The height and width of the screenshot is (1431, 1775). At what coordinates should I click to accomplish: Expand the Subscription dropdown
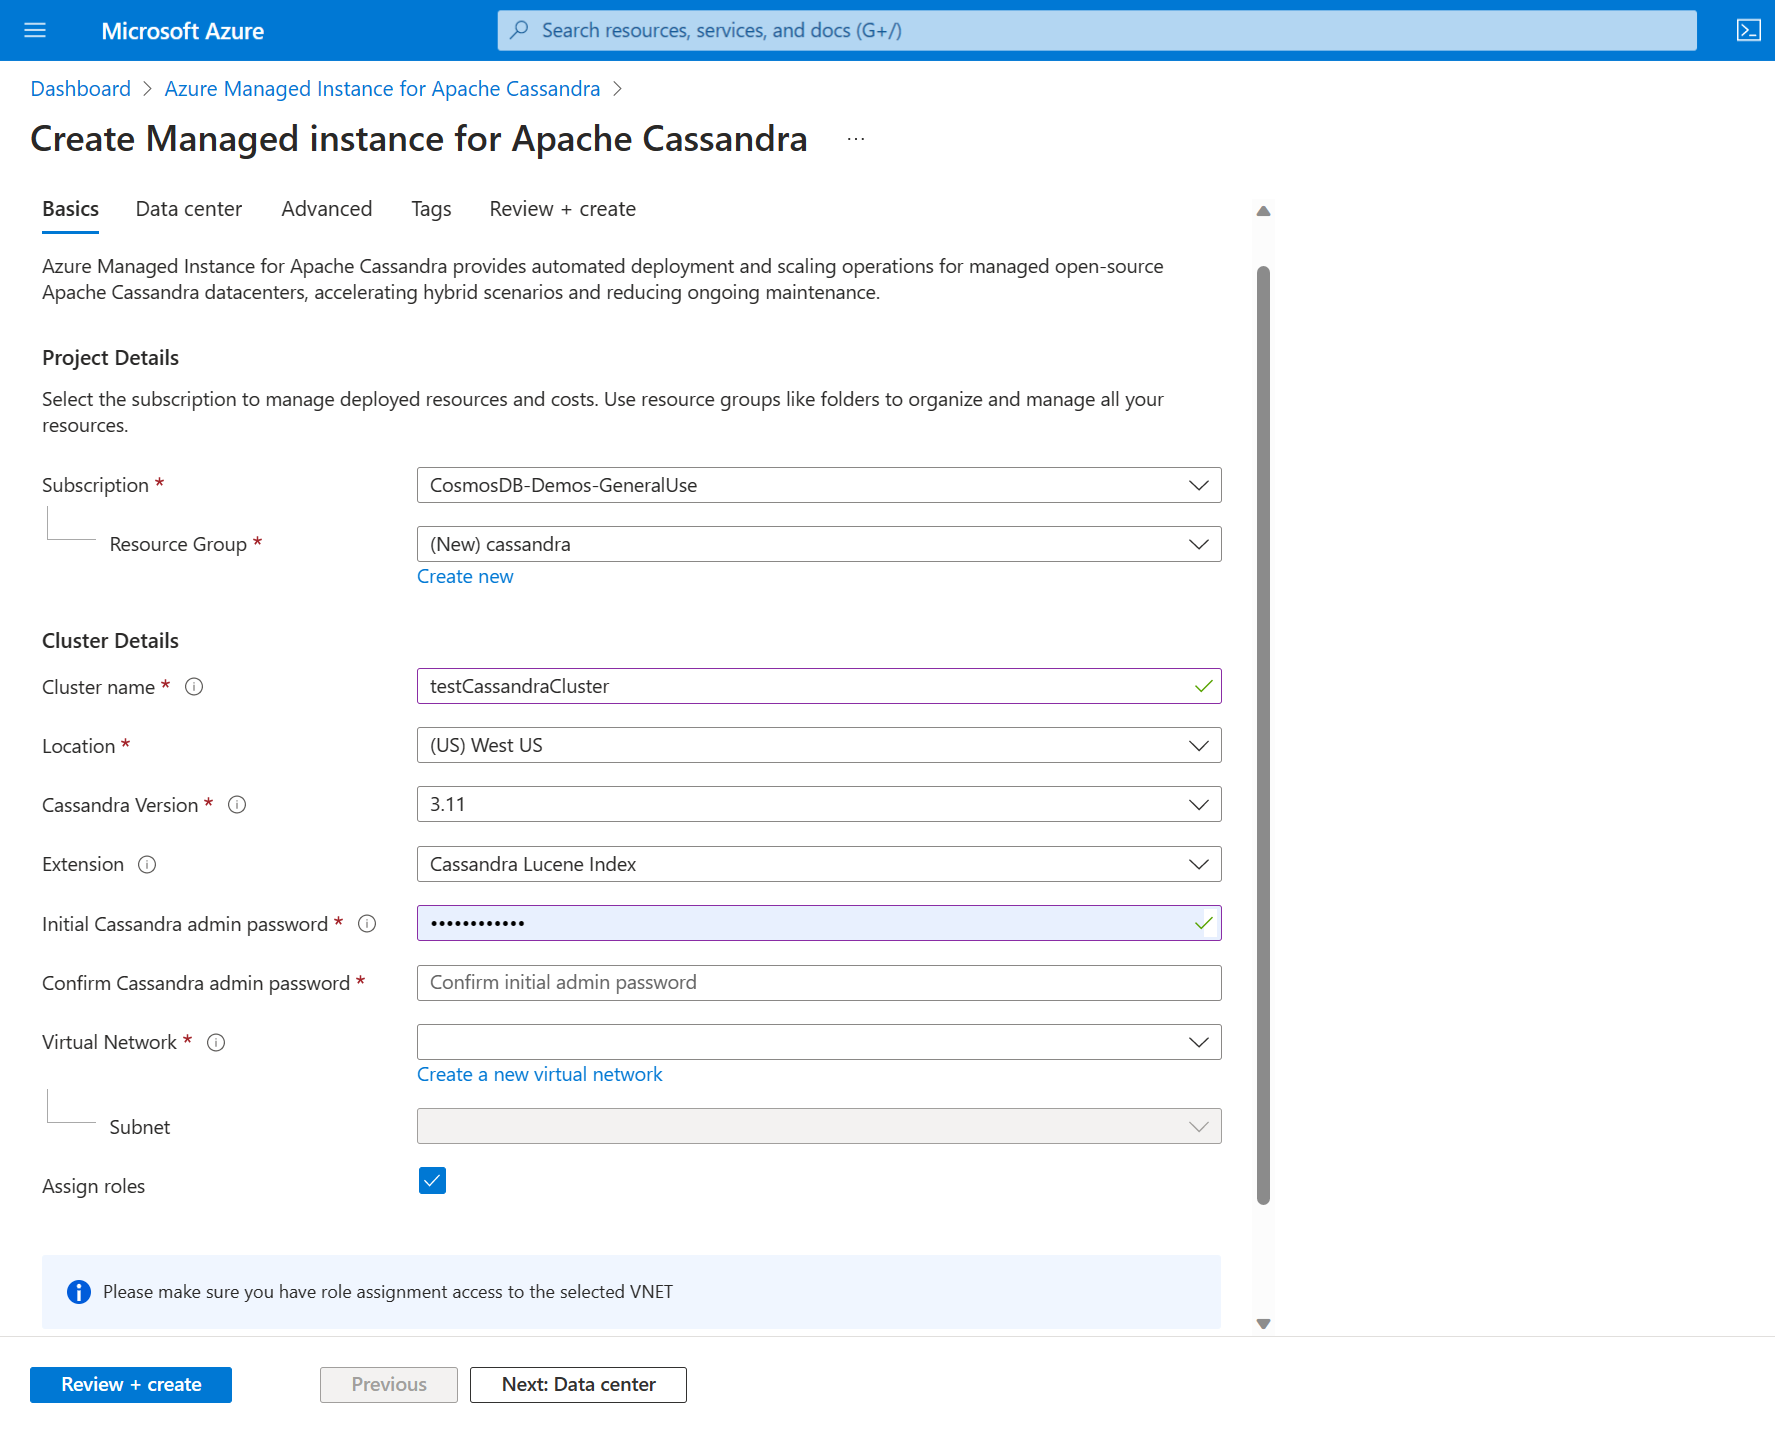(x=819, y=485)
